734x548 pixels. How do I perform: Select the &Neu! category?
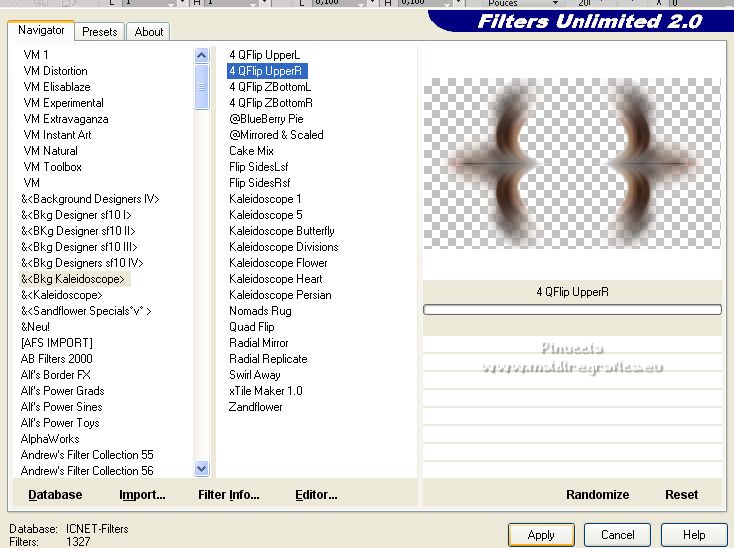coord(35,327)
